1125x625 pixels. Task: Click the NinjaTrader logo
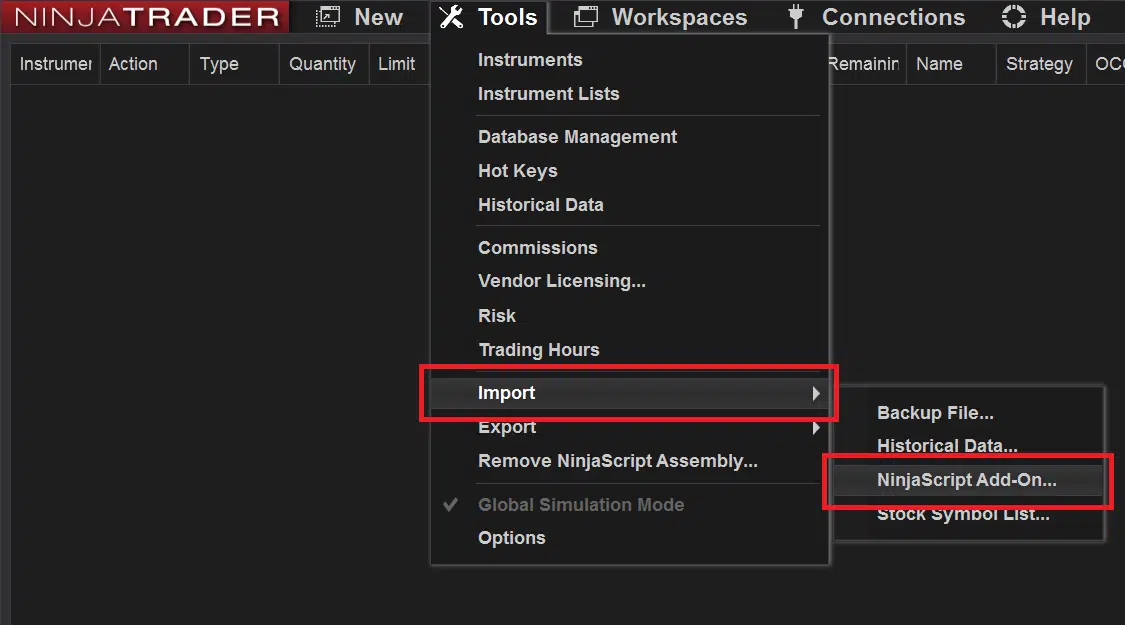coord(146,17)
